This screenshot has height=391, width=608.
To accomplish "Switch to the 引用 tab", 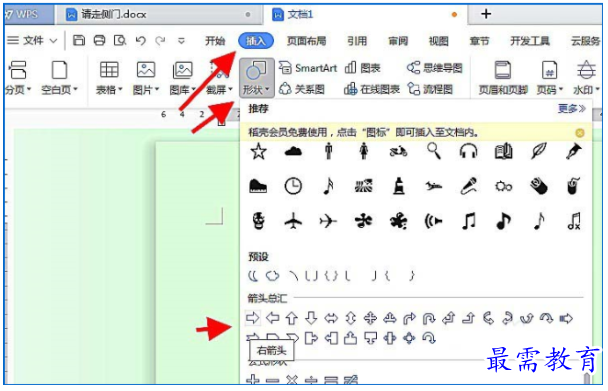I will (x=357, y=41).
